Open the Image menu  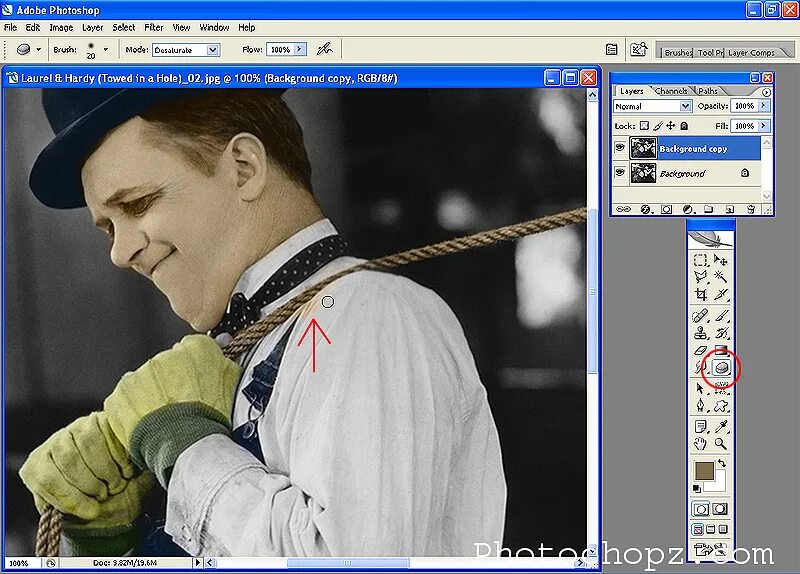click(x=61, y=28)
